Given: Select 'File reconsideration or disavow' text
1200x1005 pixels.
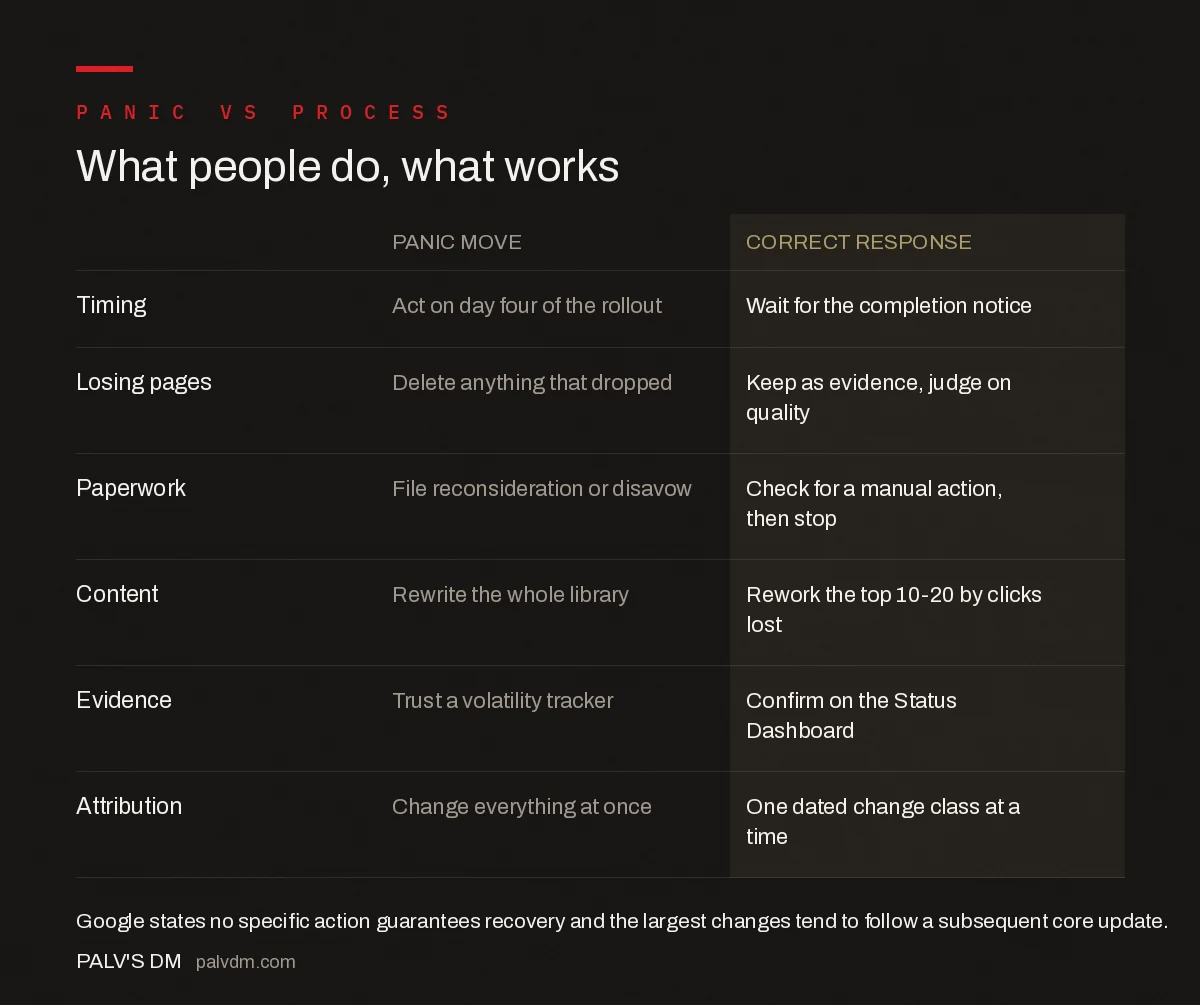Looking at the screenshot, I should [542, 489].
